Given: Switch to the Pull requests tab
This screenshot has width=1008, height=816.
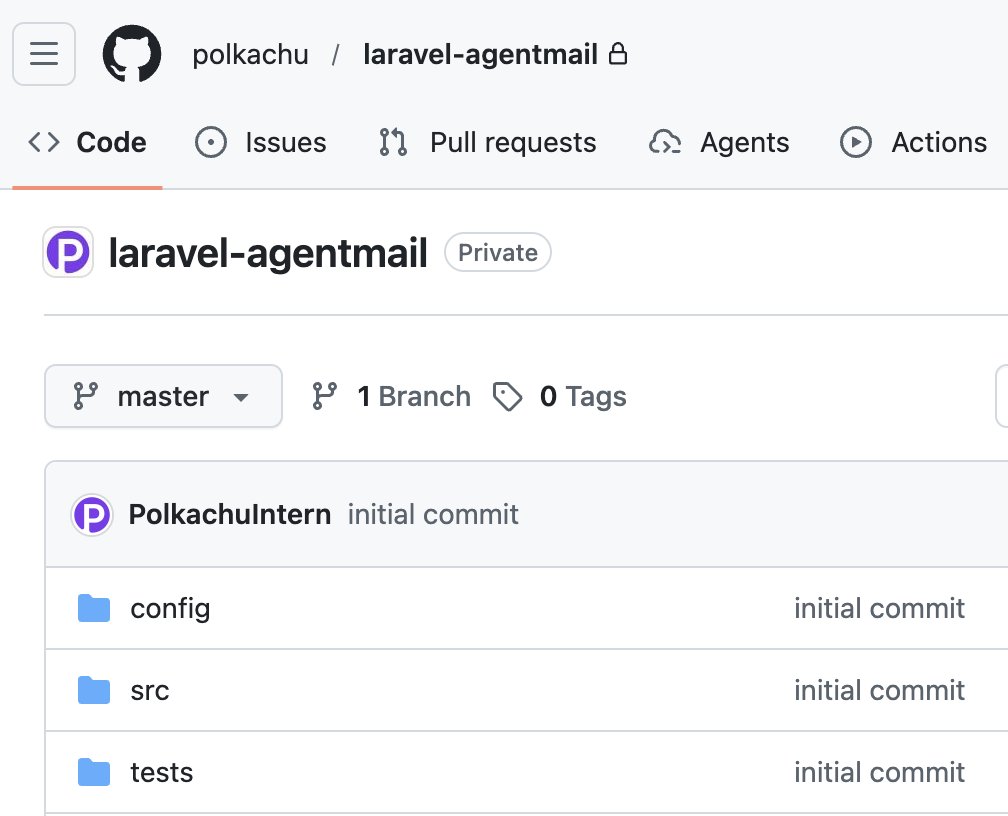Looking at the screenshot, I should (x=488, y=143).
